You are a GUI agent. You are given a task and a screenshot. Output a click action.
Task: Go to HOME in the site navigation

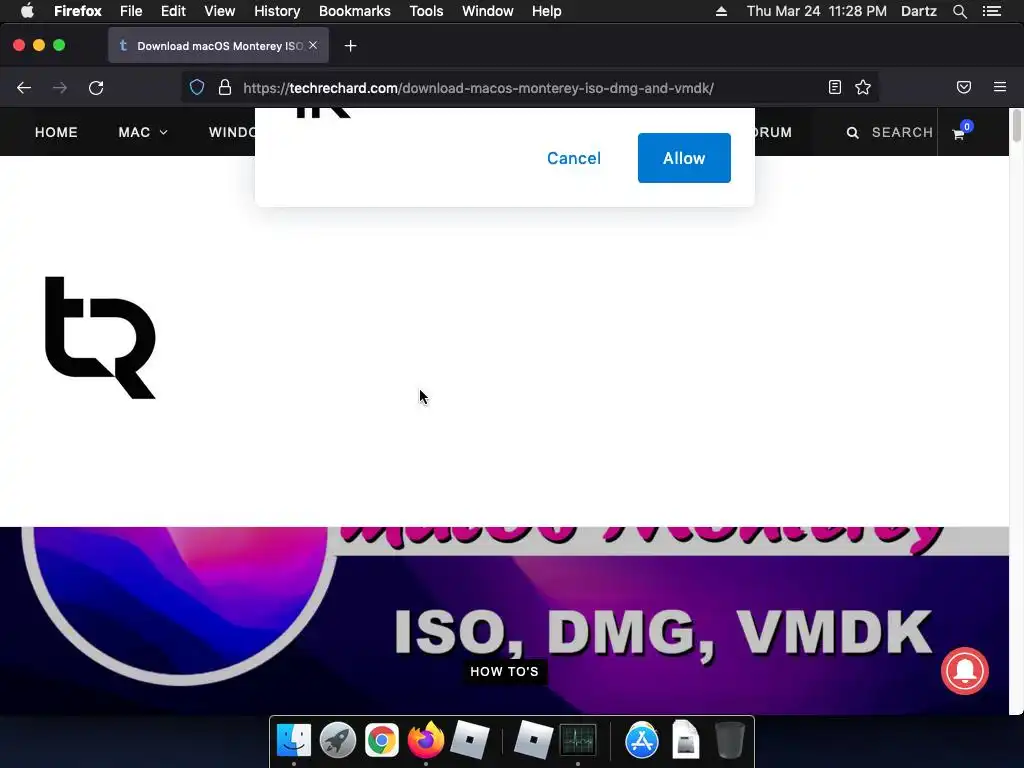click(56, 132)
